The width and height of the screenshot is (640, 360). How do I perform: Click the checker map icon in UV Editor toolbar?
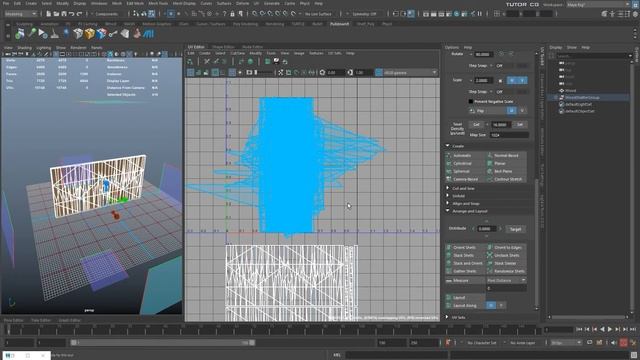[276, 62]
